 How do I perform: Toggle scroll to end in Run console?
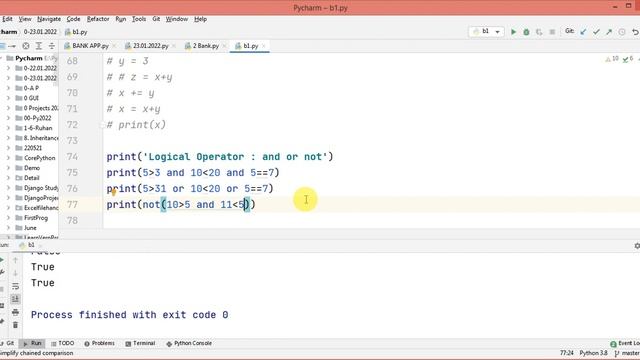click(x=16, y=299)
